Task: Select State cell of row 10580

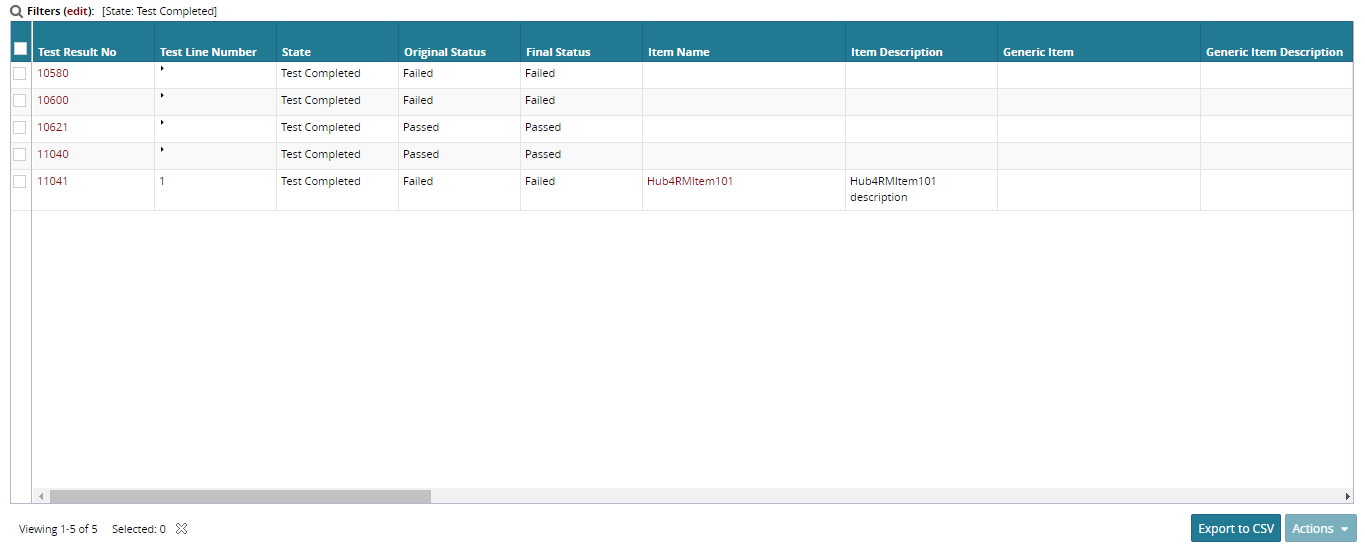Action: [x=337, y=74]
